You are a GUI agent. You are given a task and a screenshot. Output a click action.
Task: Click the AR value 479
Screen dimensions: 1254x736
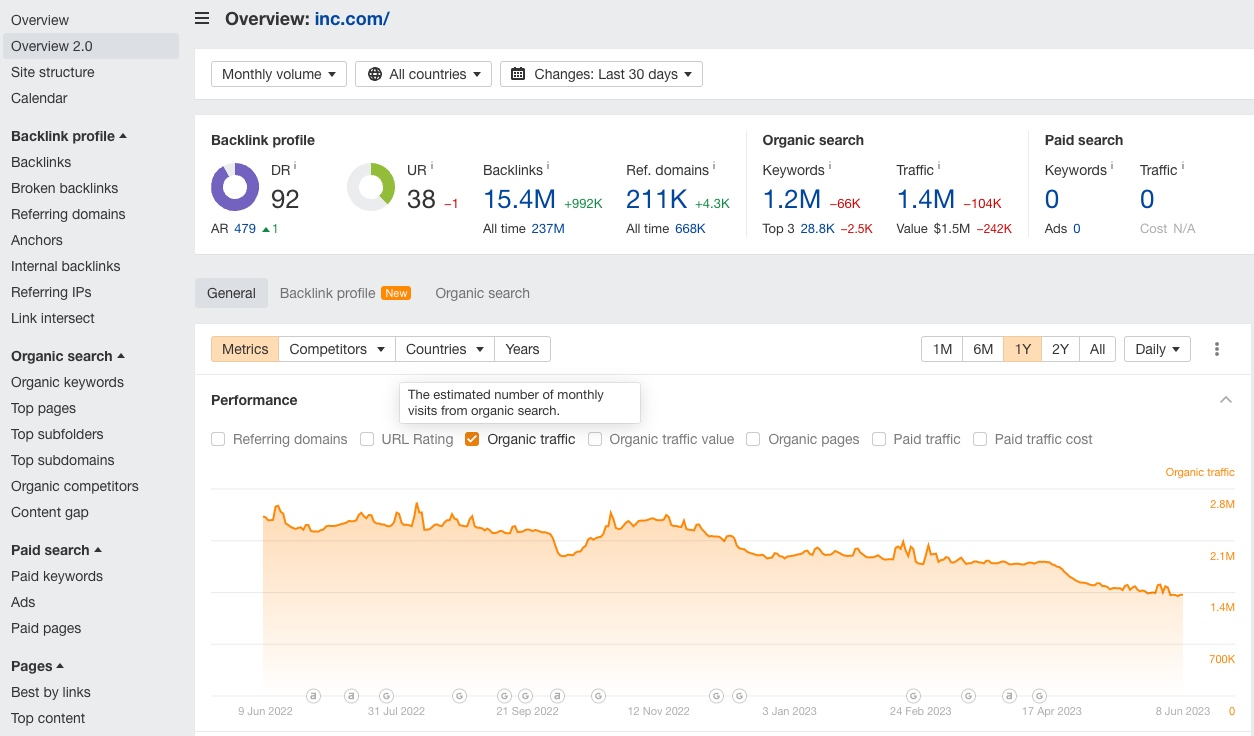pos(245,229)
